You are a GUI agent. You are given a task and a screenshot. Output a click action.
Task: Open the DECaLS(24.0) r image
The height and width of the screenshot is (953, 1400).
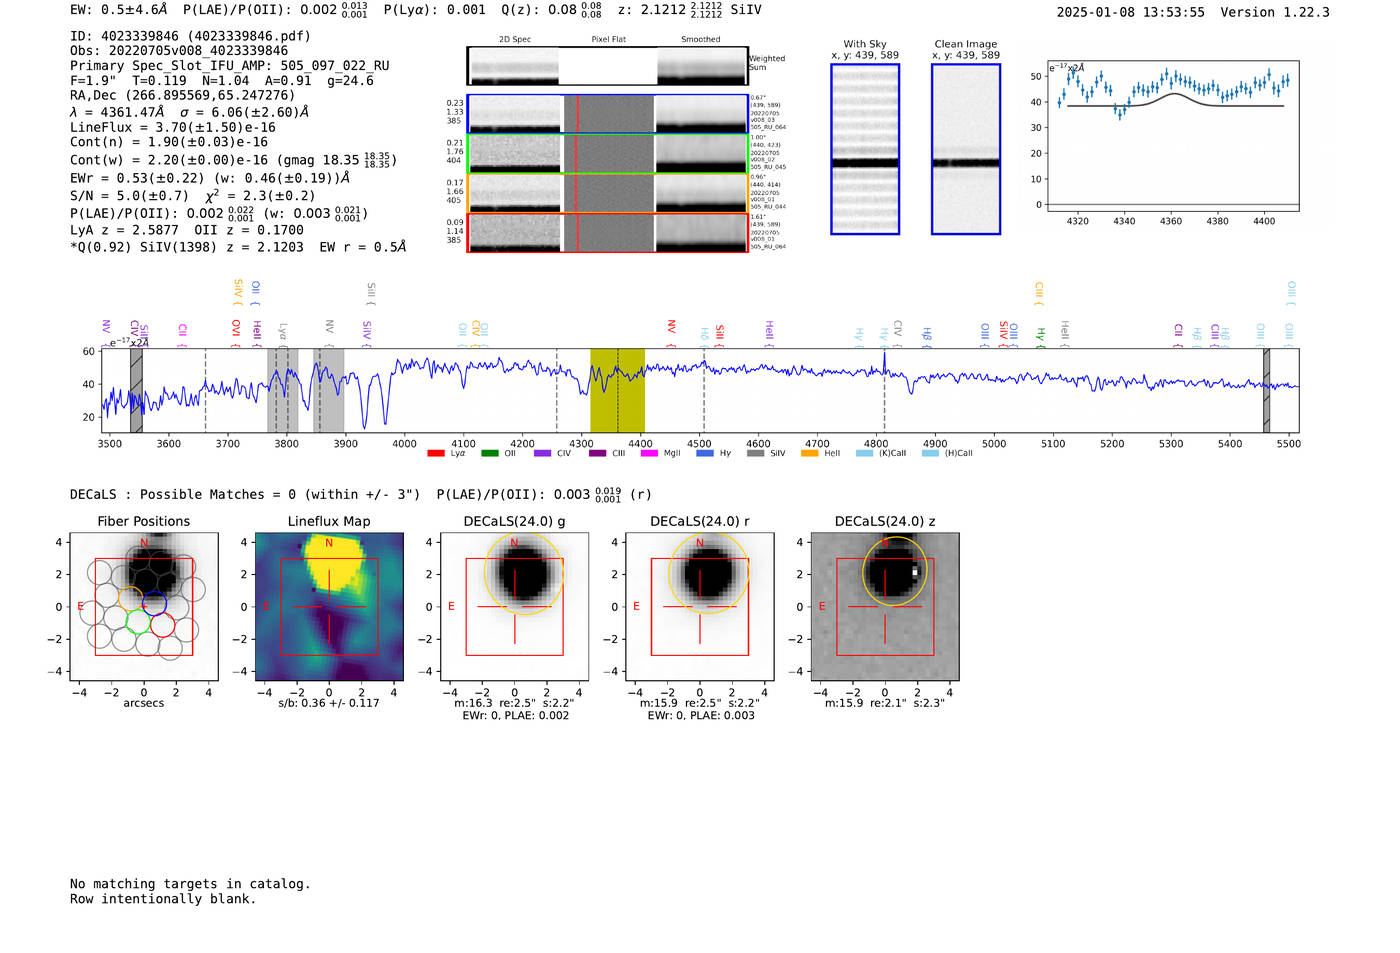click(699, 606)
